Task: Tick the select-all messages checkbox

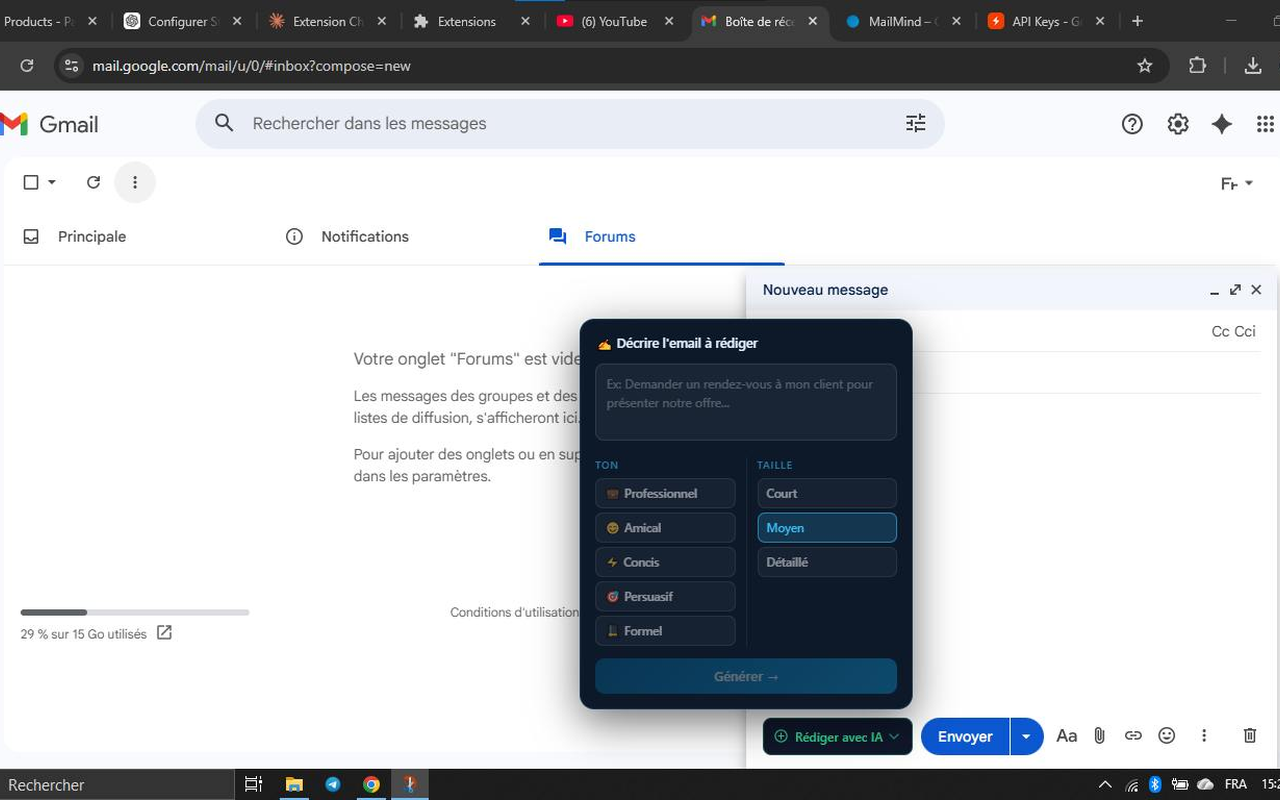Action: (31, 182)
